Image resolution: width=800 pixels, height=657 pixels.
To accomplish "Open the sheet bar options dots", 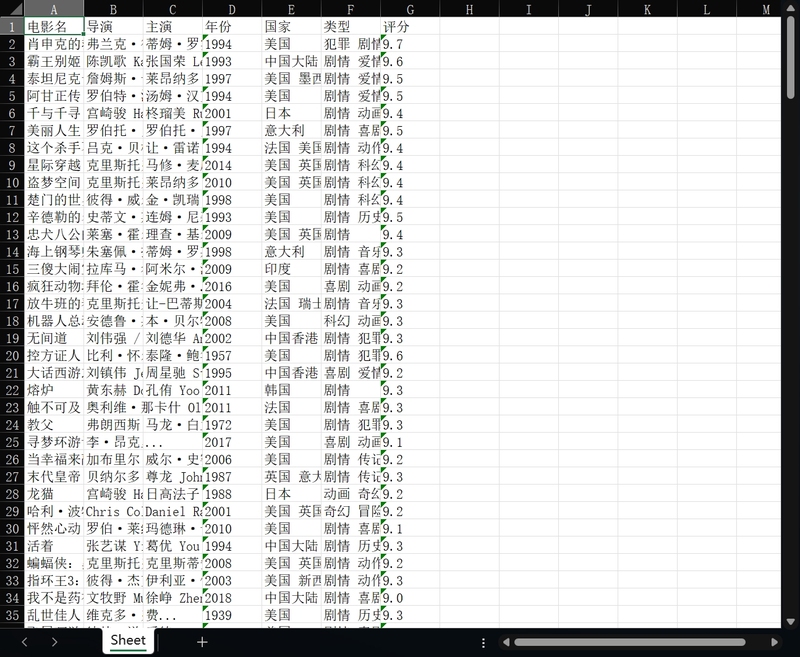I will tap(483, 643).
